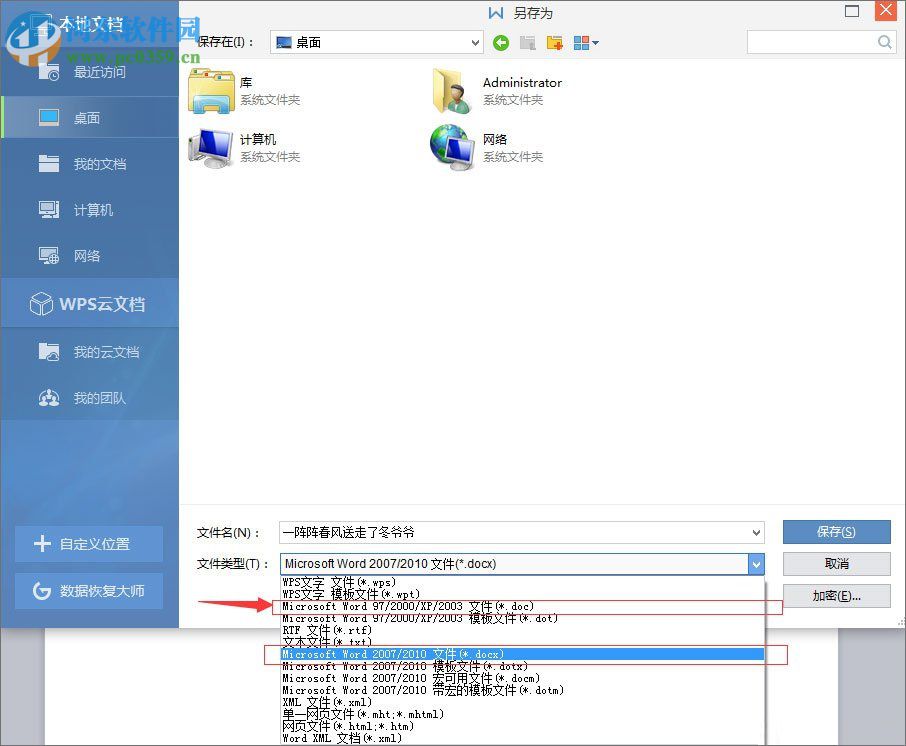This screenshot has height=746, width=906.
Task: Go back with the green back arrow
Action: pos(500,42)
